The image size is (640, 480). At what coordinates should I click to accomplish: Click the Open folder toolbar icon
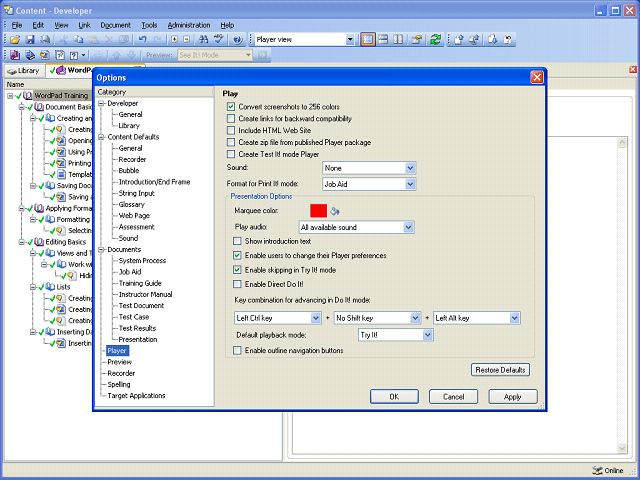point(15,40)
